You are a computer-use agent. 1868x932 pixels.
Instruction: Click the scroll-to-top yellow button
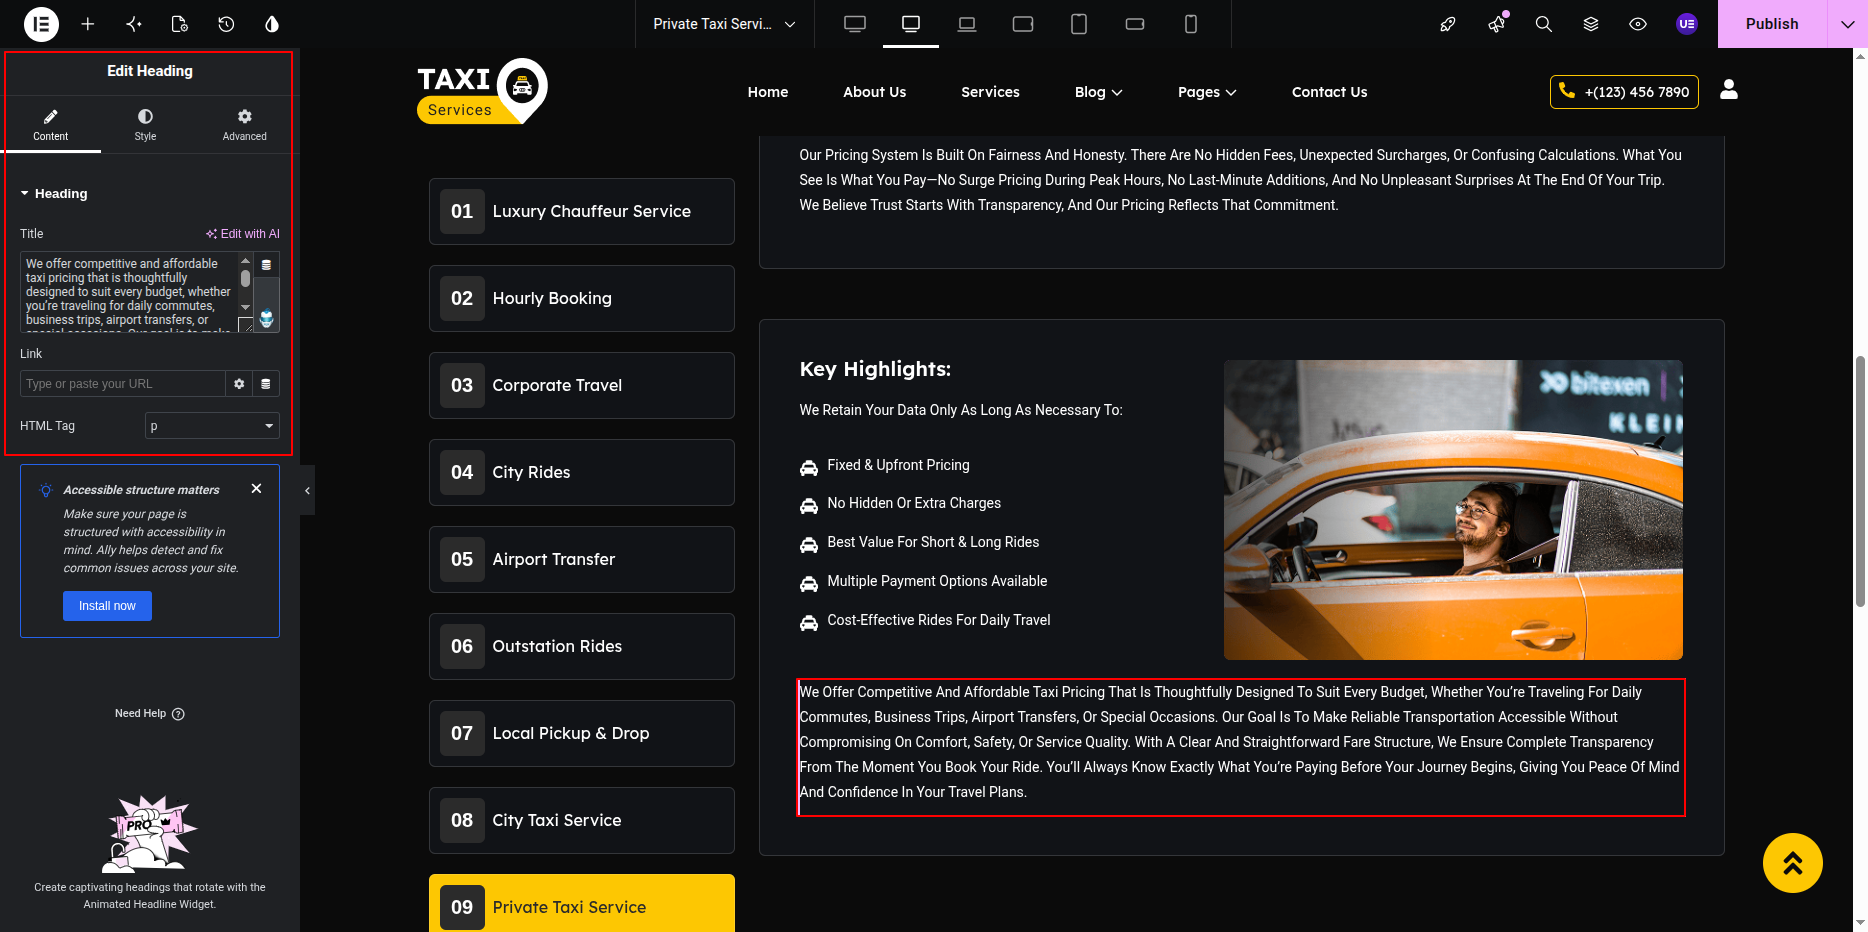1792,863
